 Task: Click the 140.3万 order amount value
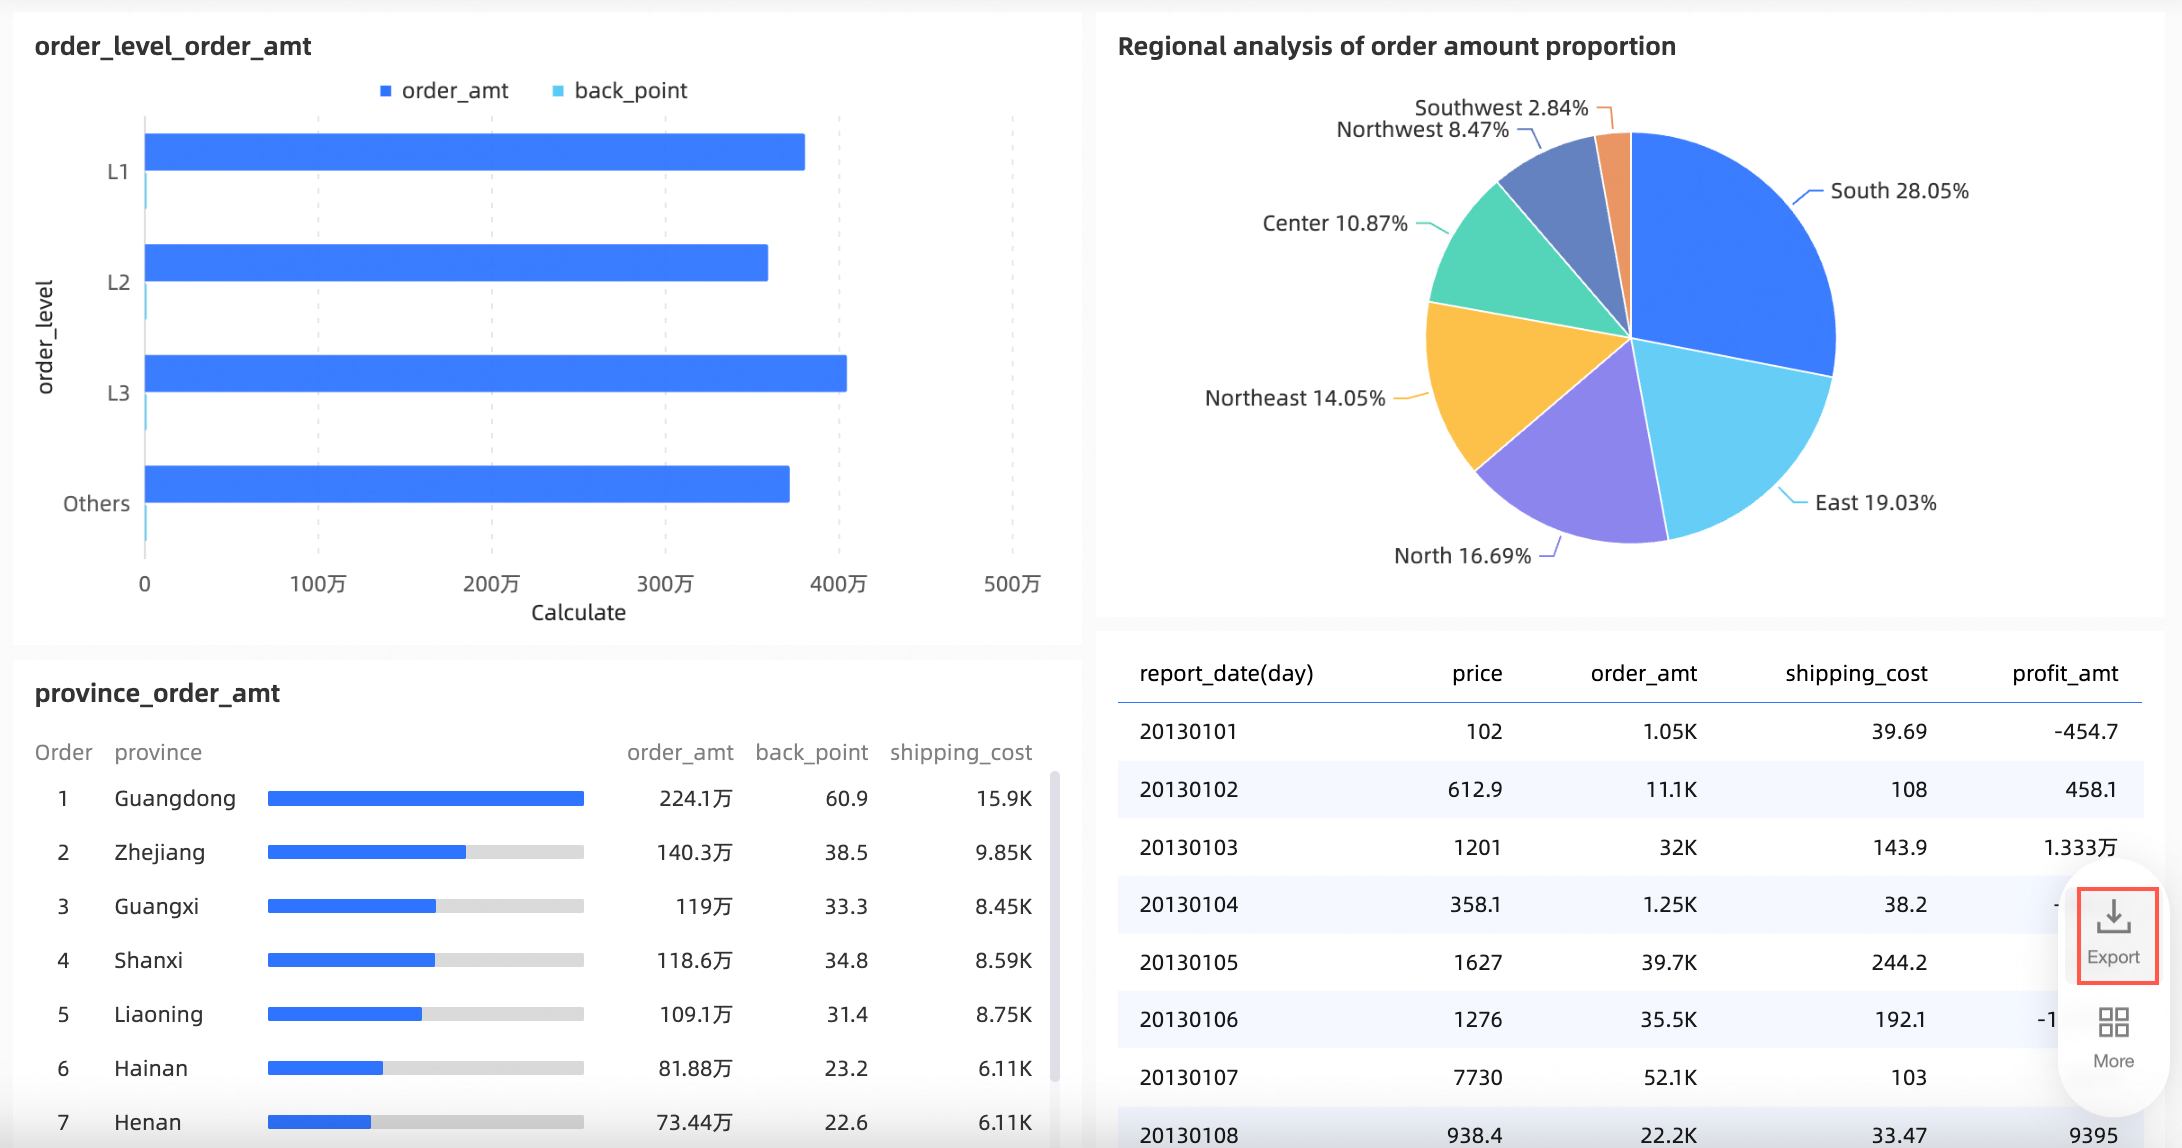pyautogui.click(x=694, y=852)
